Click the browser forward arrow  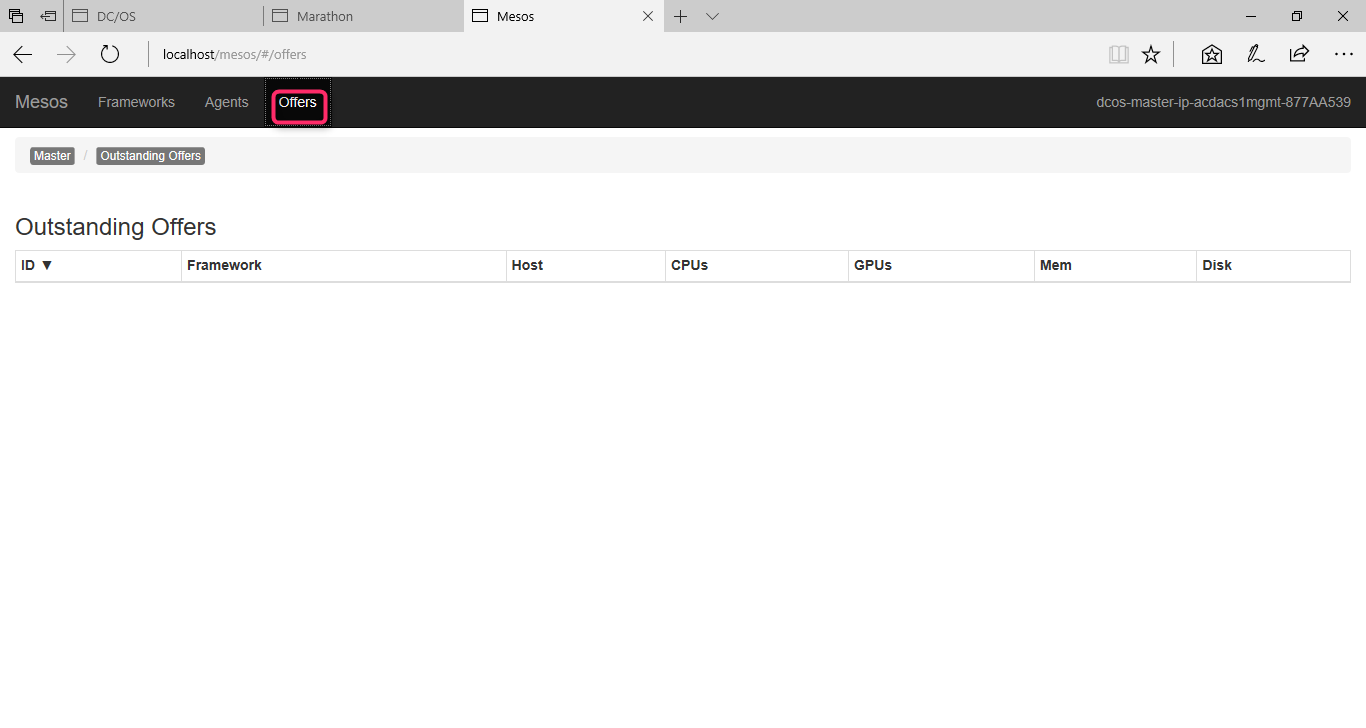pos(66,55)
